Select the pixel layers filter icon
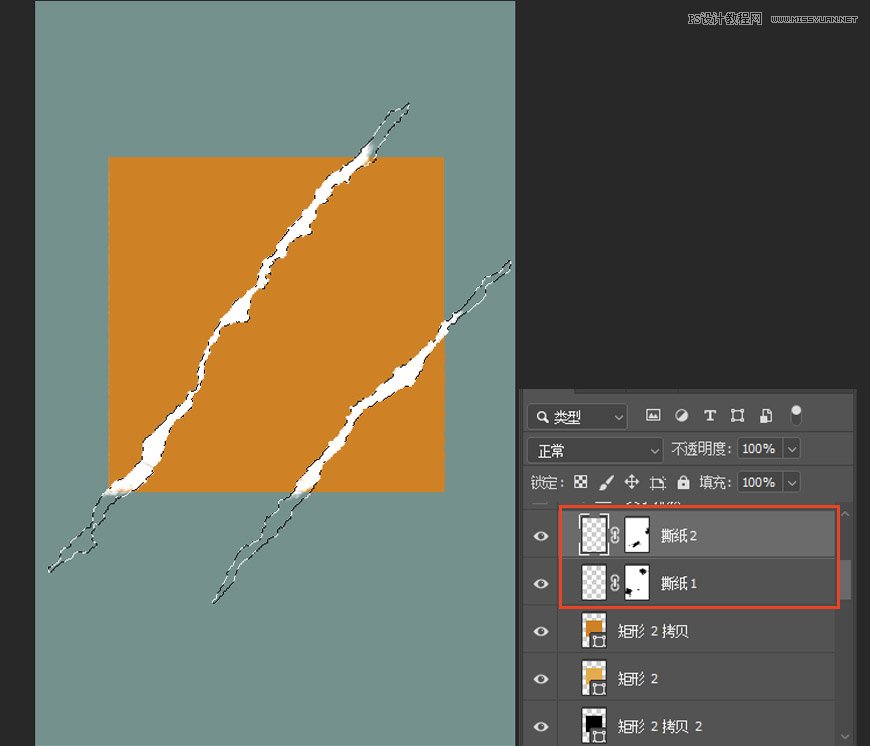 coord(653,415)
